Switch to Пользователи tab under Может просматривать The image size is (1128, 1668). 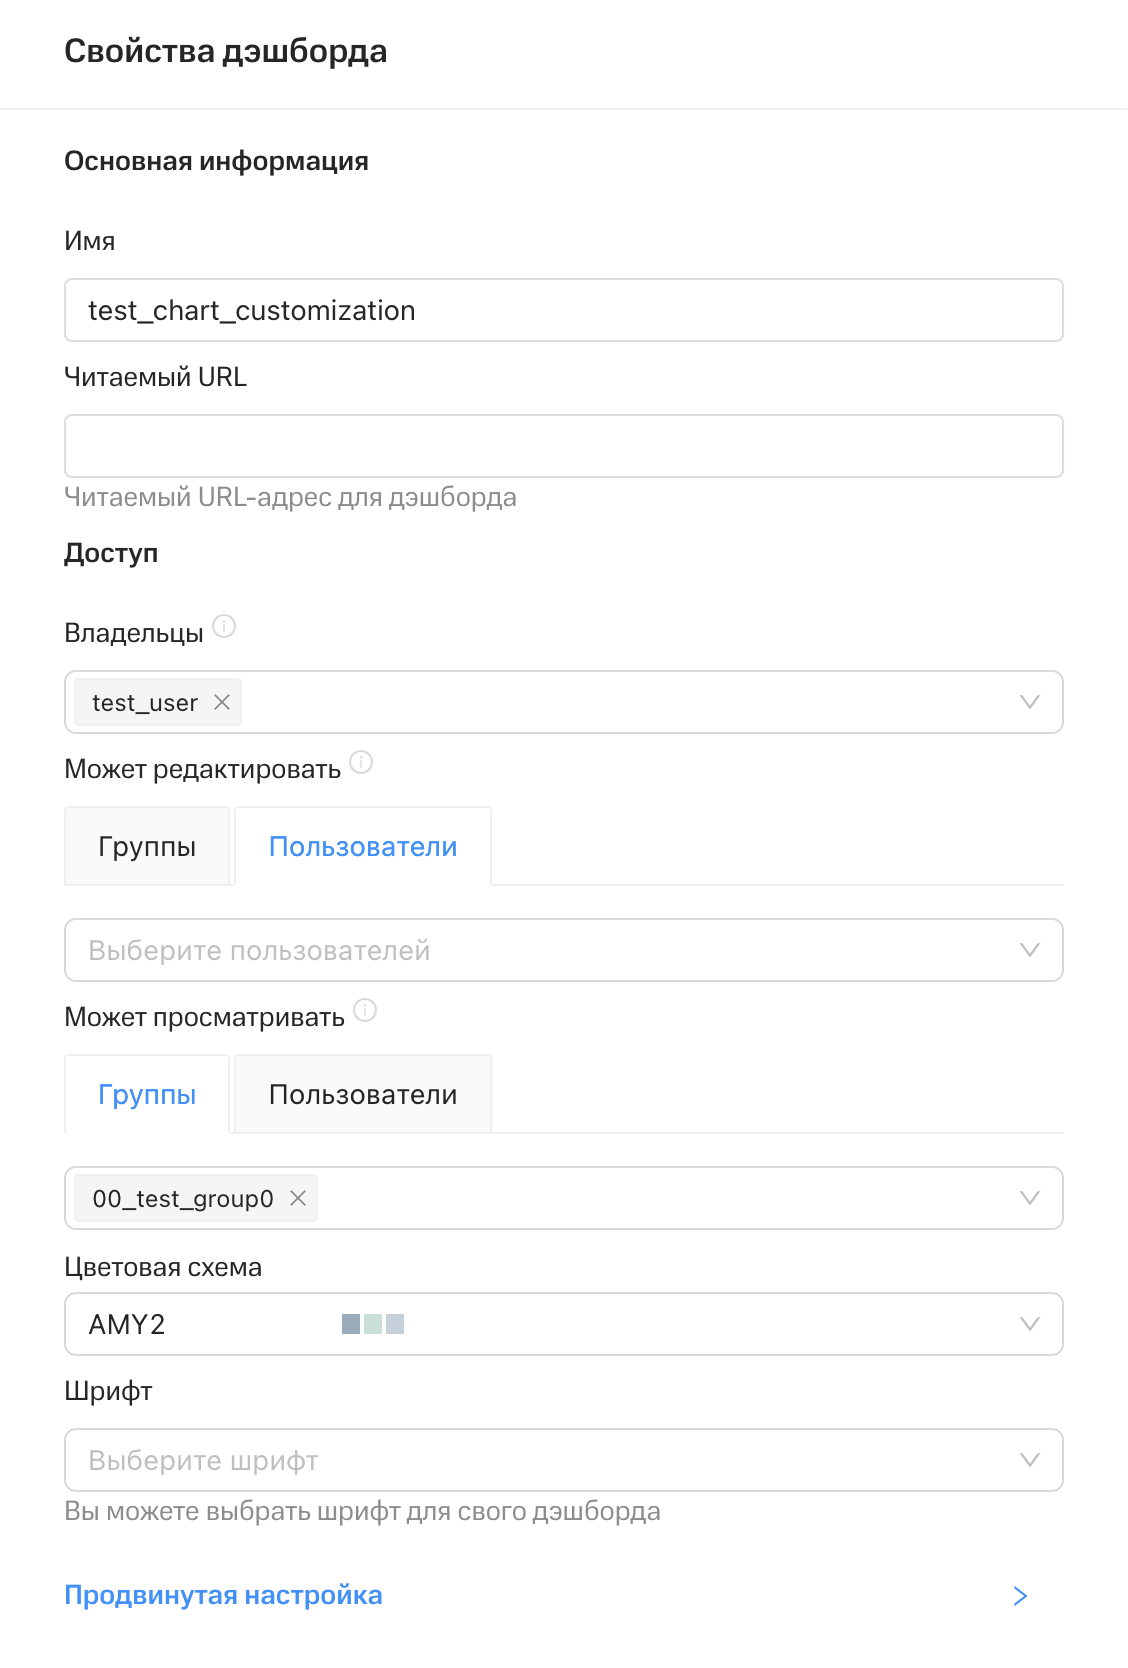coord(363,1095)
